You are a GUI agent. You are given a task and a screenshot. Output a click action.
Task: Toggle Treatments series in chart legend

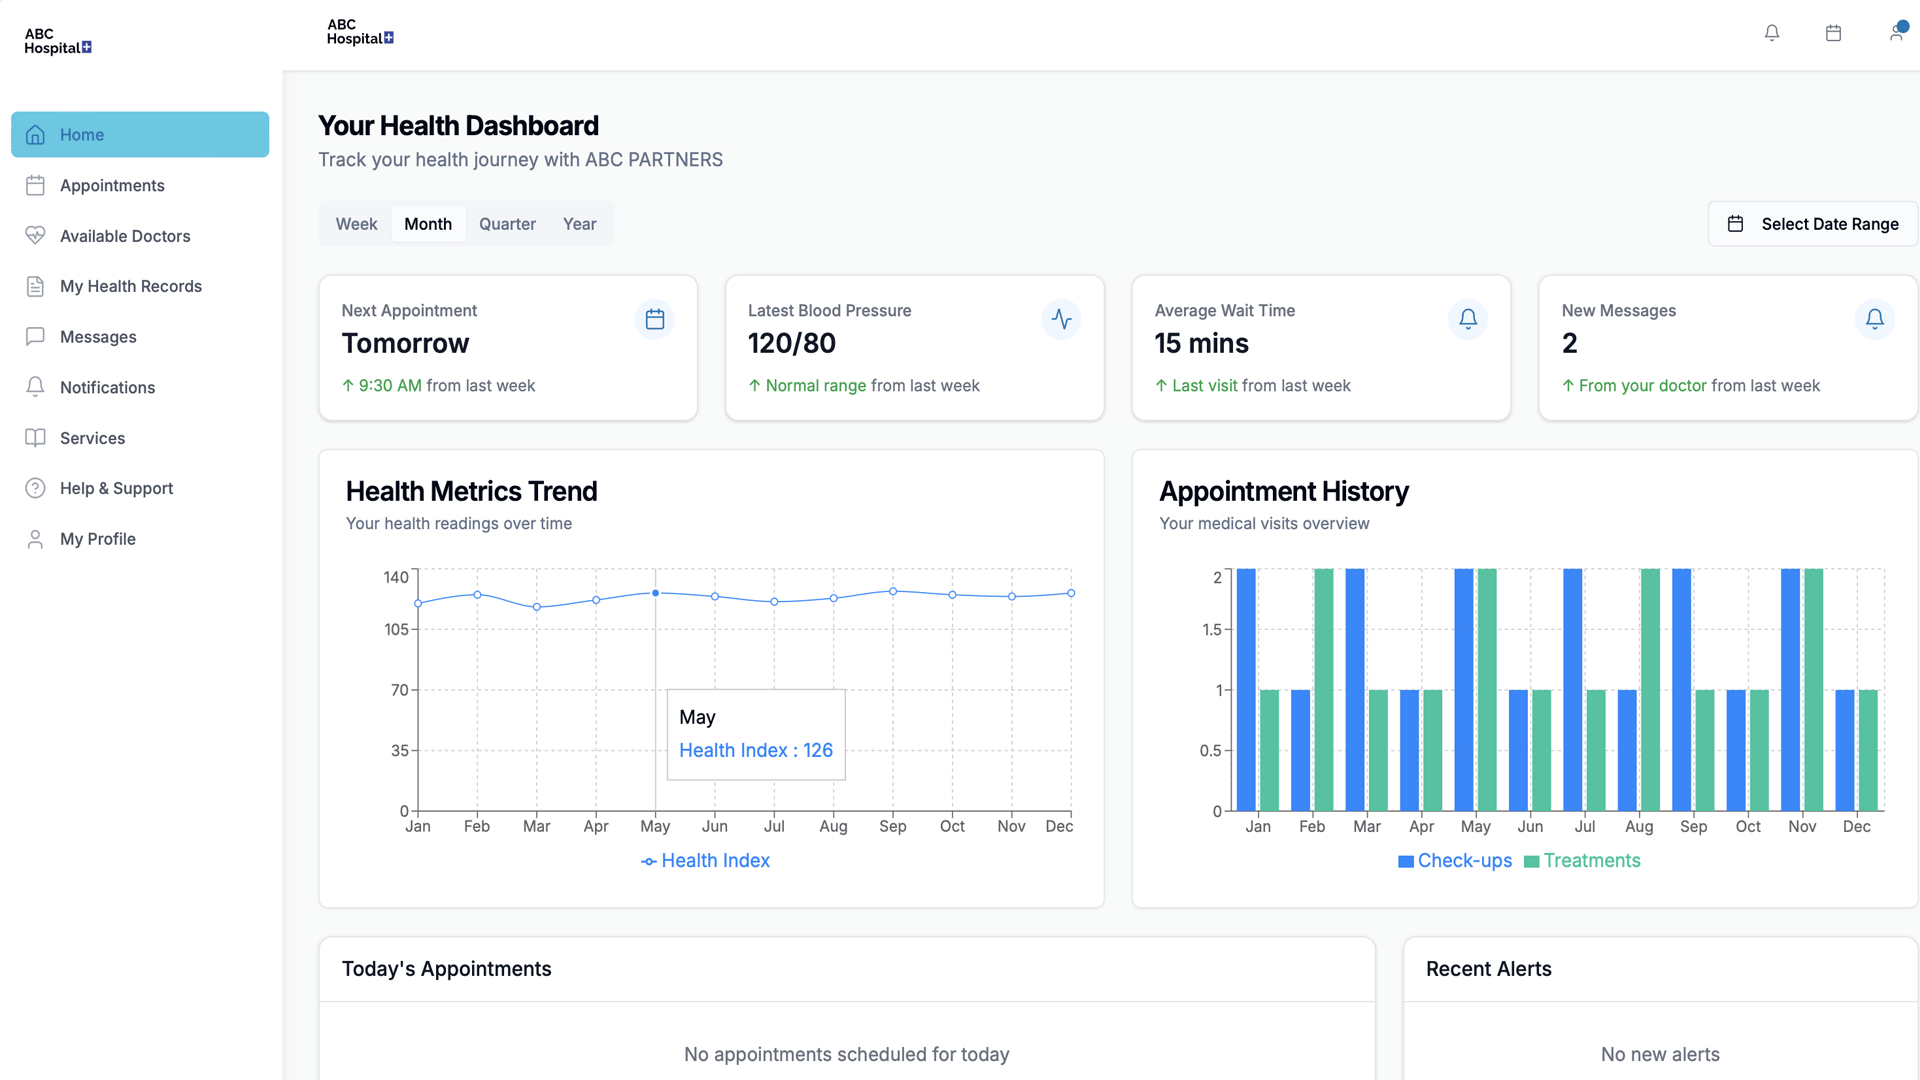[x=1582, y=861]
